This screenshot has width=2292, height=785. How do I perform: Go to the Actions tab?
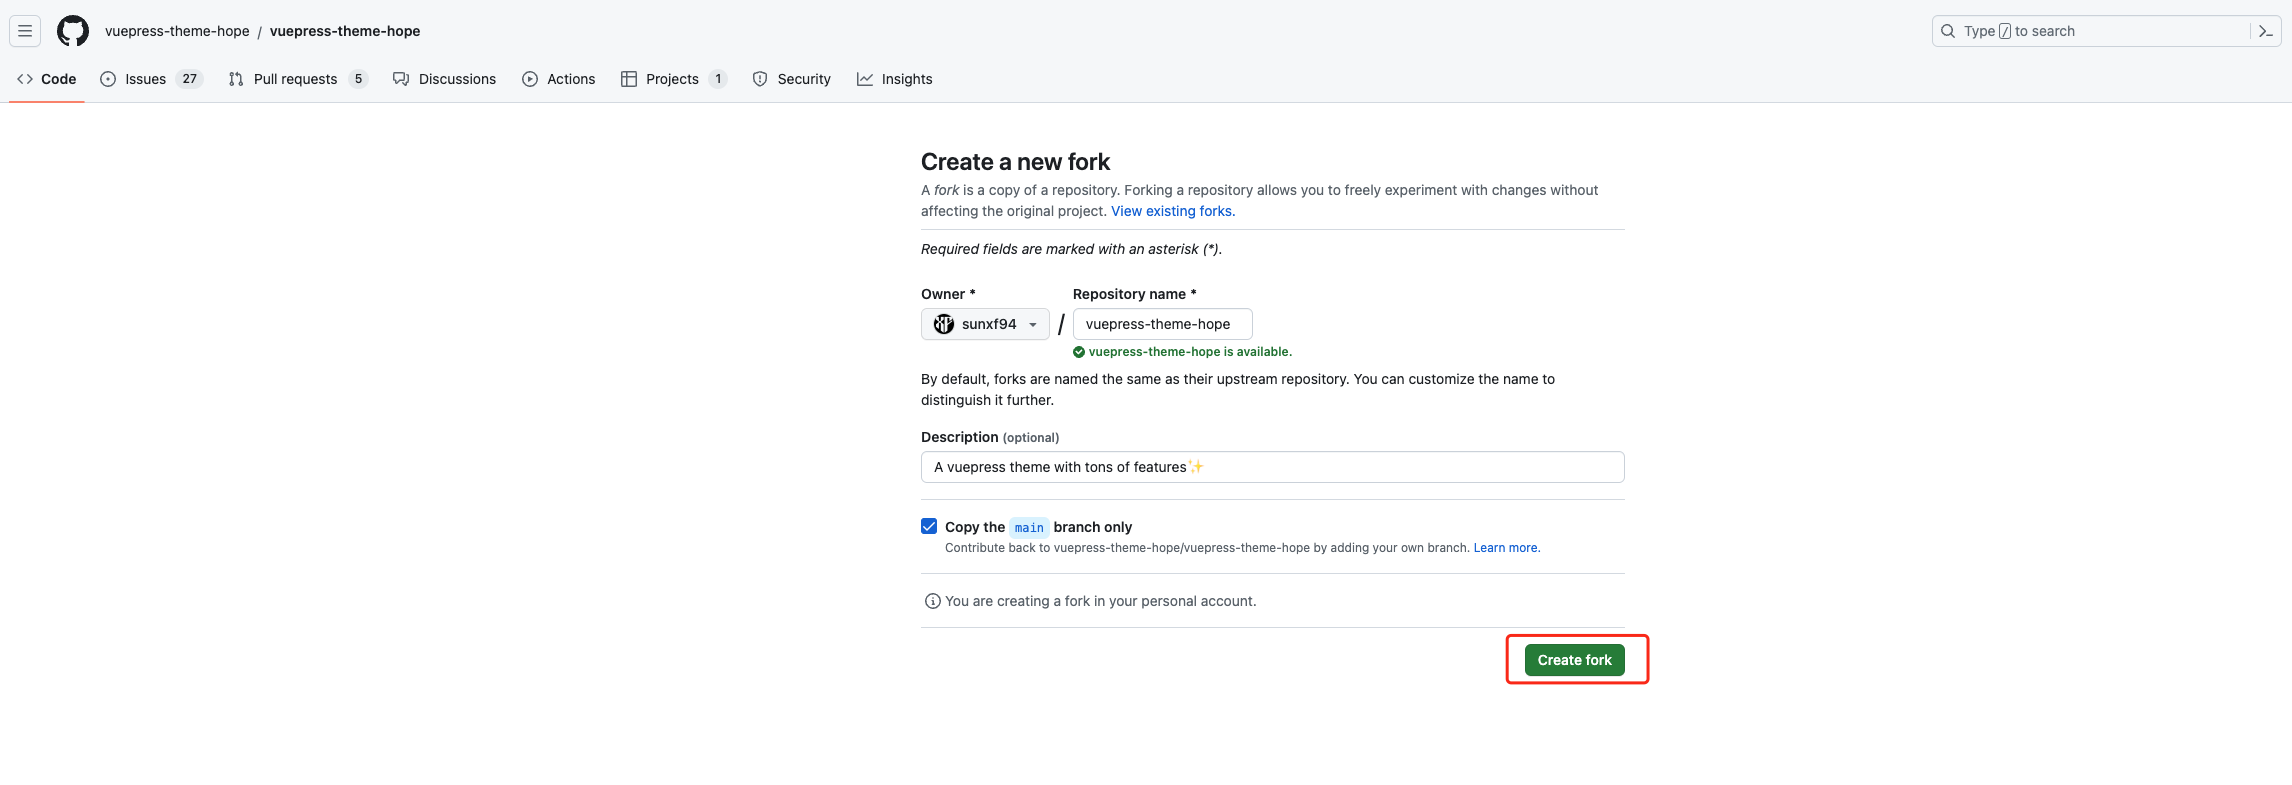point(559,79)
